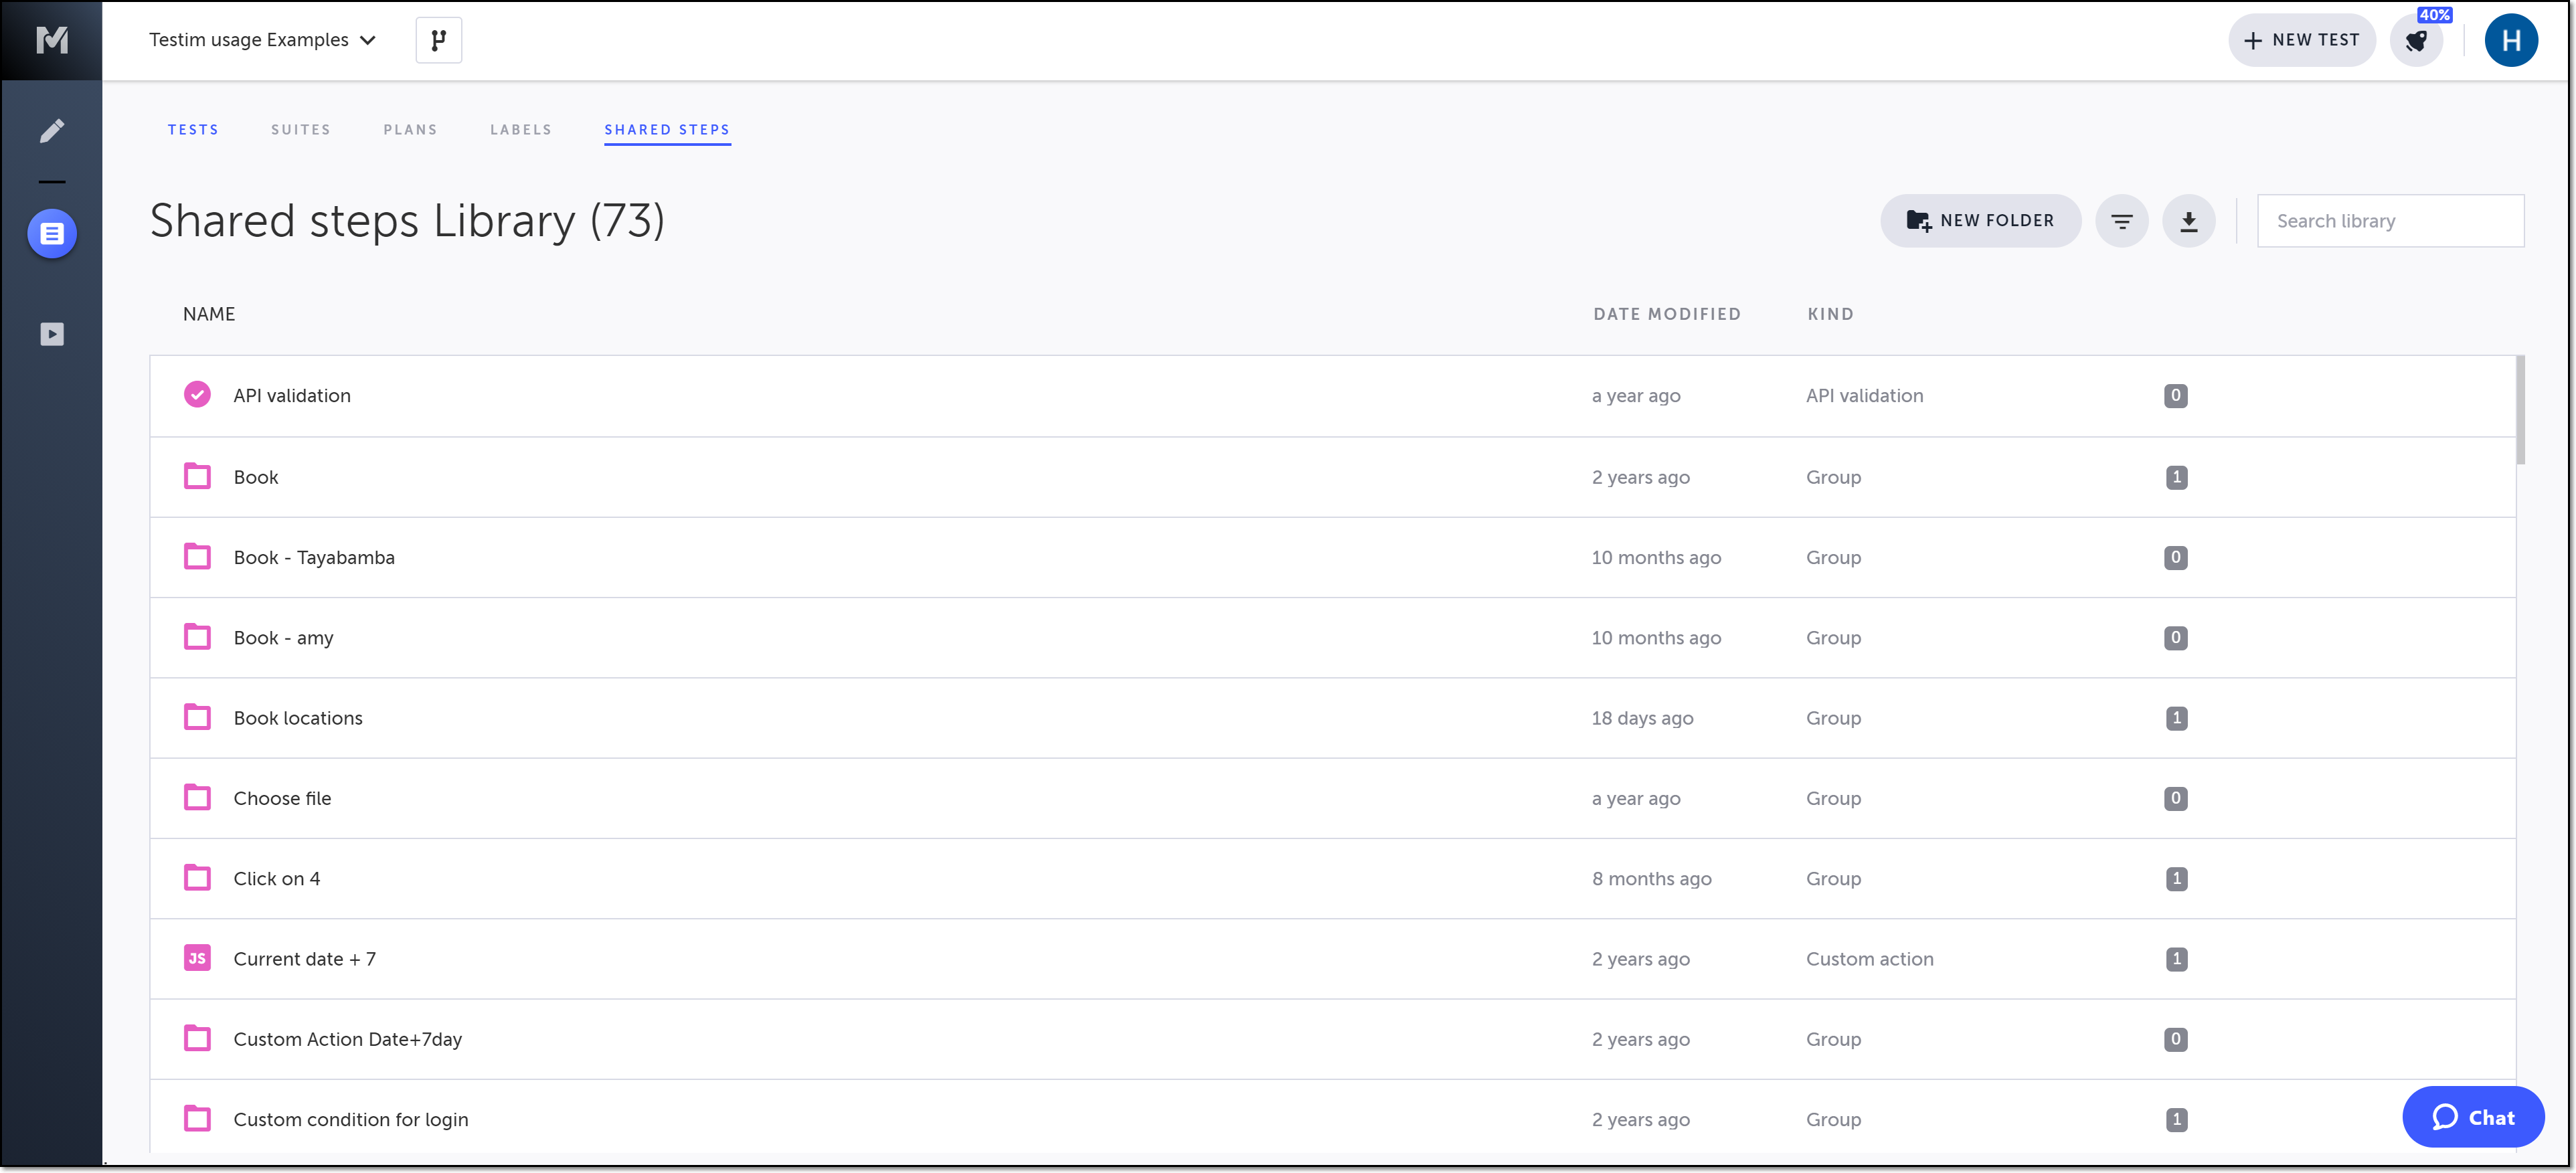Switch to the Suites tab
The height and width of the screenshot is (1173, 2576).
pyautogui.click(x=300, y=130)
